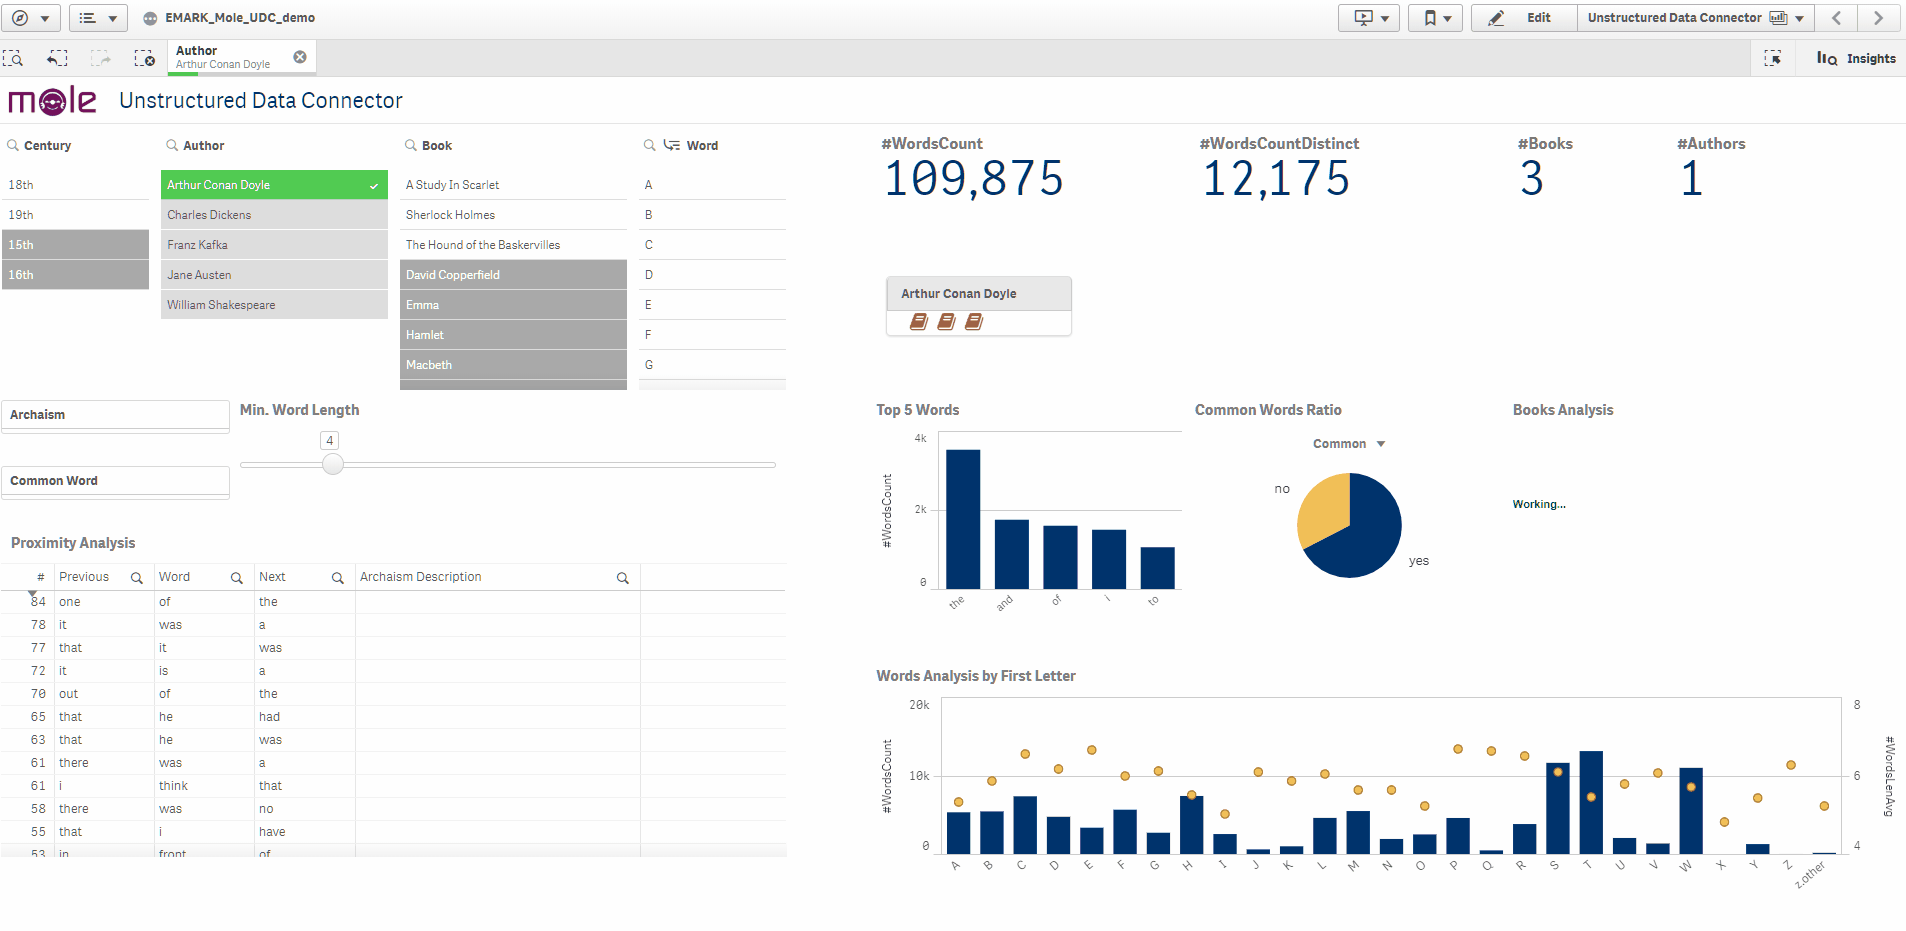Select Hamlet in the Book list

click(513, 335)
